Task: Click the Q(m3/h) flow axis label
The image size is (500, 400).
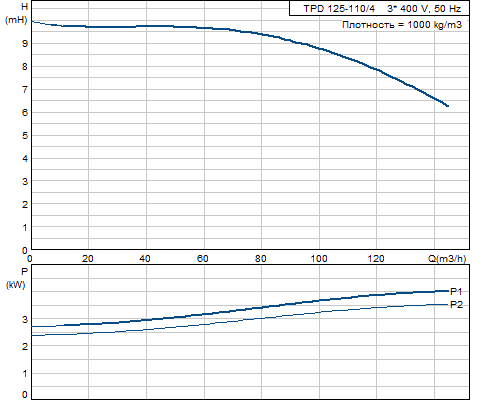Action: coord(447,259)
